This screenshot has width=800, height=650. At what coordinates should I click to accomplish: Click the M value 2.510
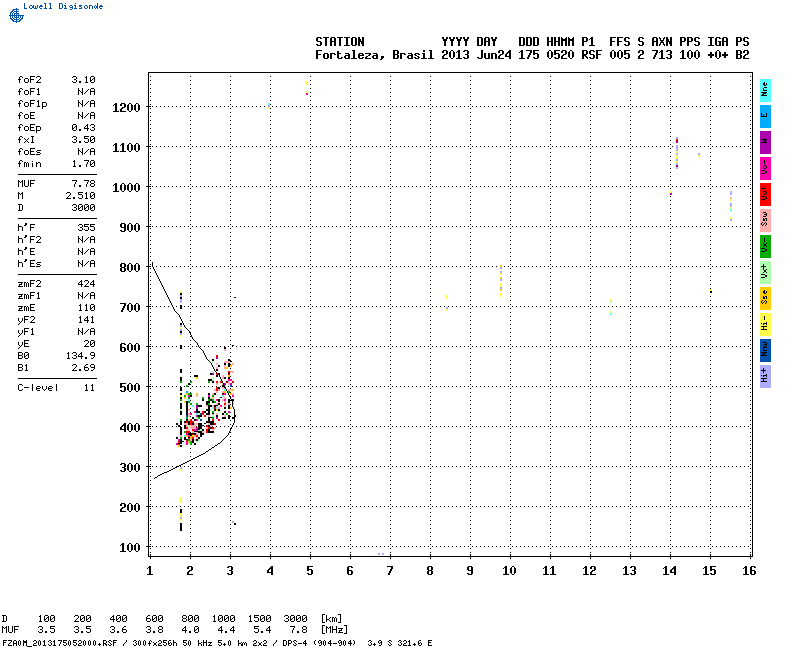pos(80,196)
